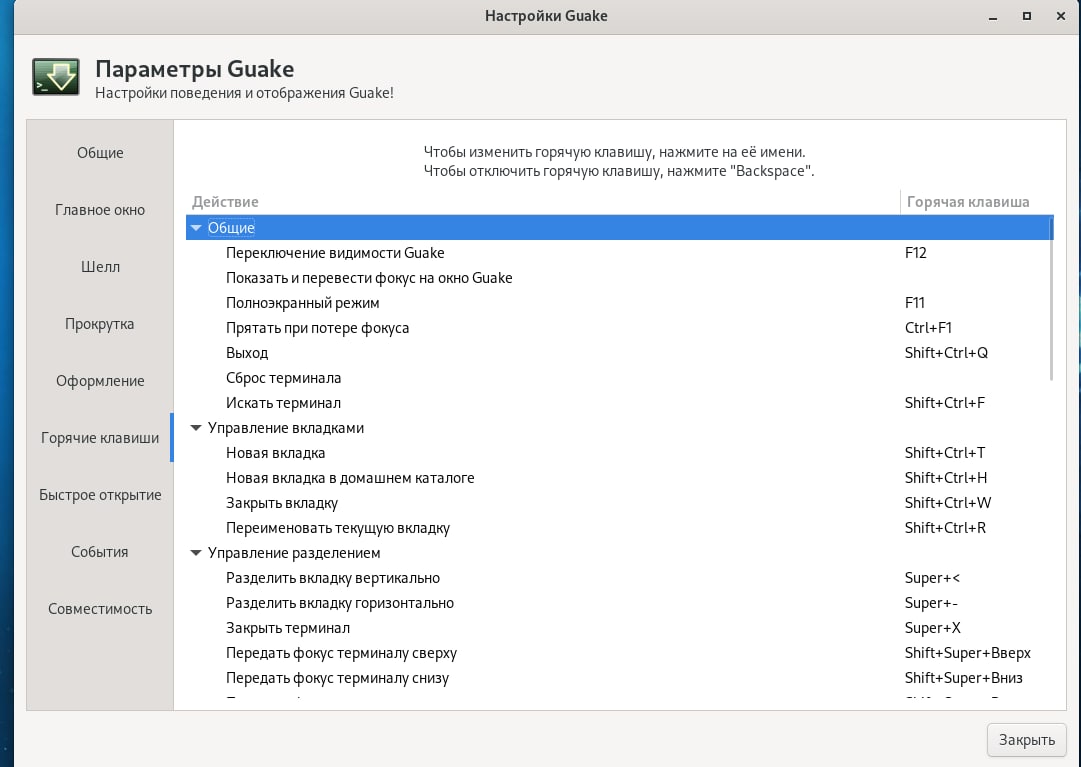This screenshot has height=767, width=1081.
Task: Select the Новая вкладка shortcut row
Action: pyautogui.click(x=276, y=453)
